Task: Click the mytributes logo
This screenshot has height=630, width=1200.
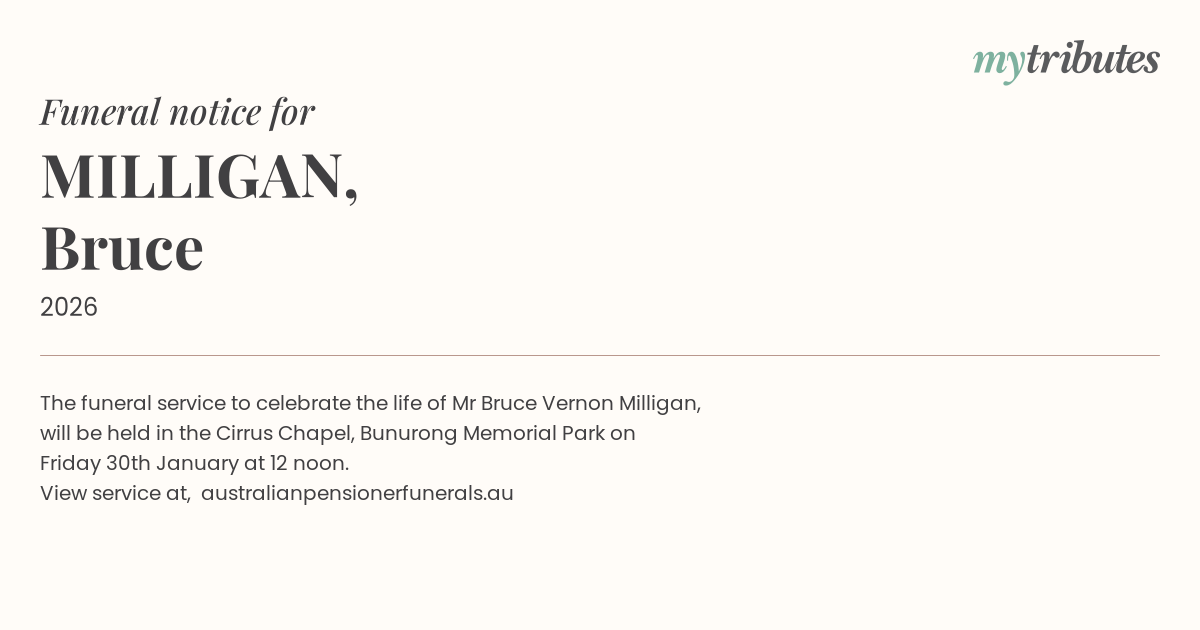Action: coord(1066,60)
